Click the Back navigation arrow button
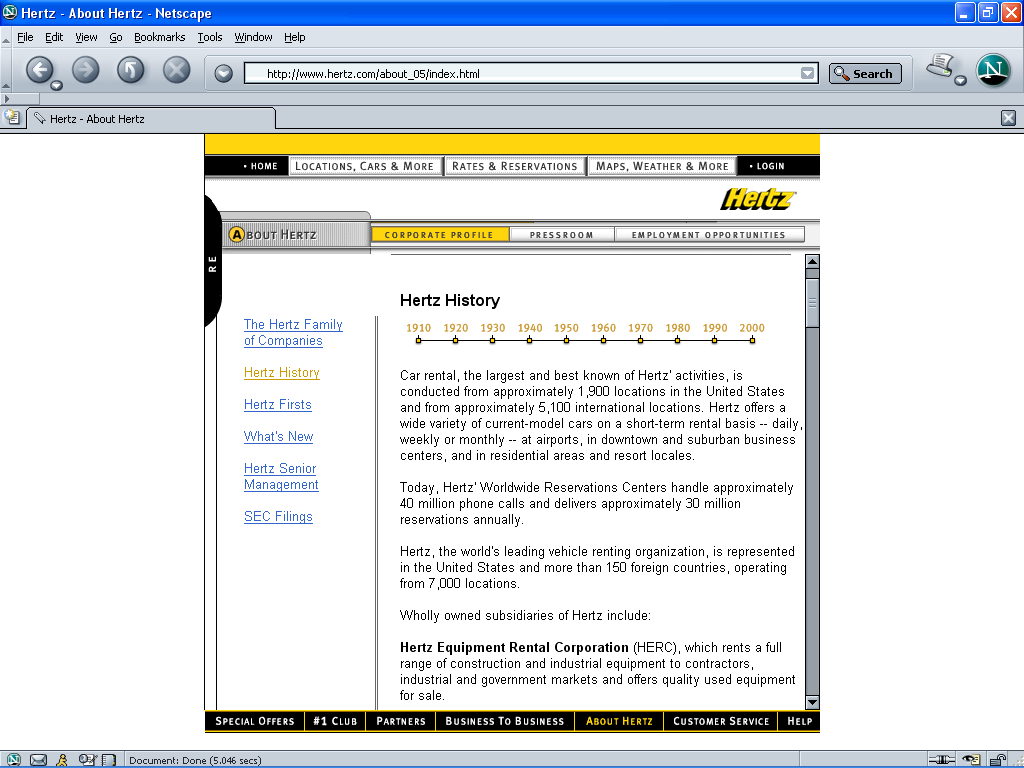The image size is (1024, 768). click(39, 70)
